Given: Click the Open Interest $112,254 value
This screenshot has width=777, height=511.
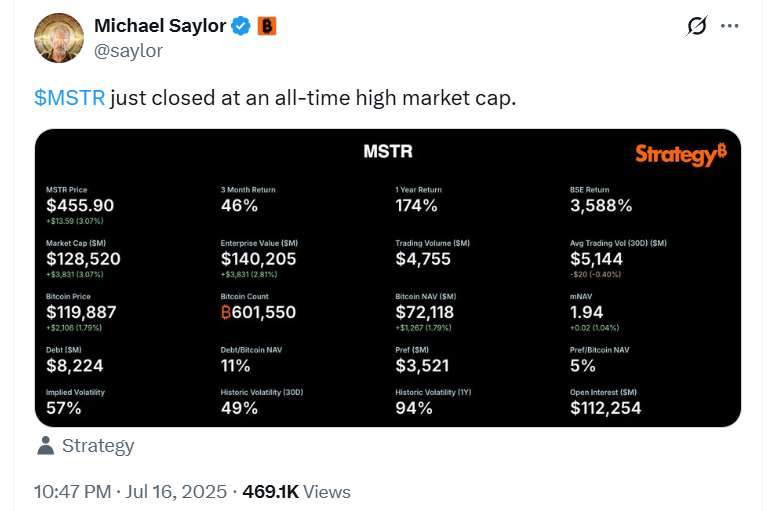Looking at the screenshot, I should (x=606, y=408).
